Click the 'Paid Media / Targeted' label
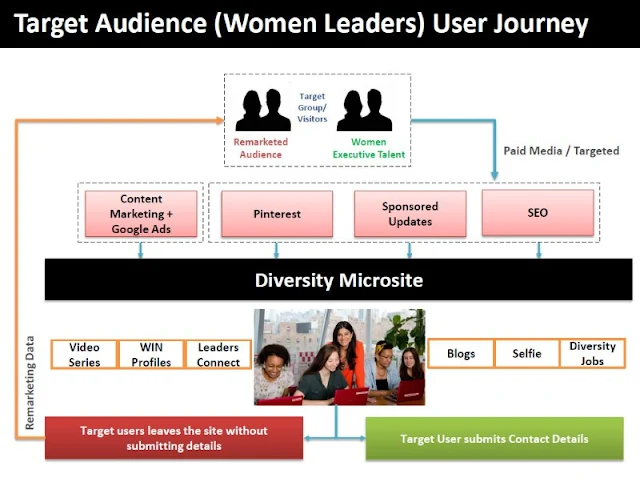This screenshot has width=640, height=482. (x=561, y=151)
